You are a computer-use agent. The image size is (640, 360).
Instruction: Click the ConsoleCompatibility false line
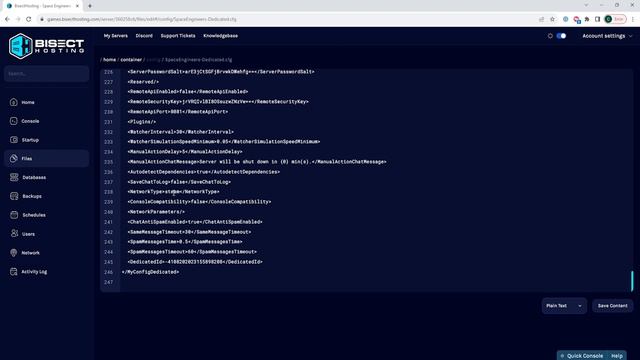[x=199, y=202]
